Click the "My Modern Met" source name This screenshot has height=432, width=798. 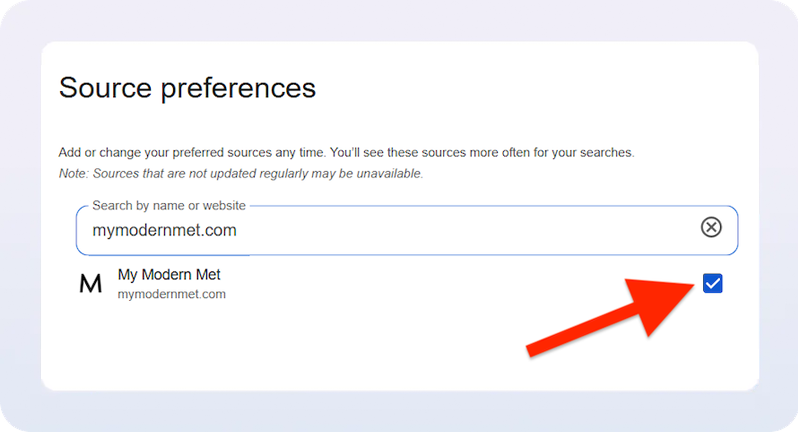[x=169, y=274]
